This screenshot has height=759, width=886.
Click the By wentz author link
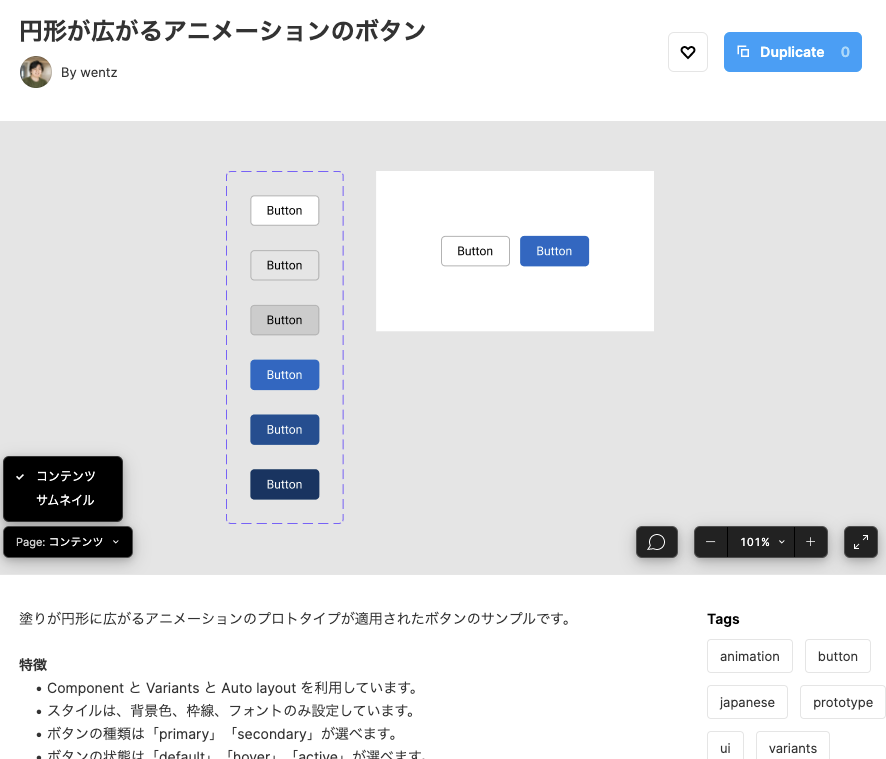pos(88,72)
